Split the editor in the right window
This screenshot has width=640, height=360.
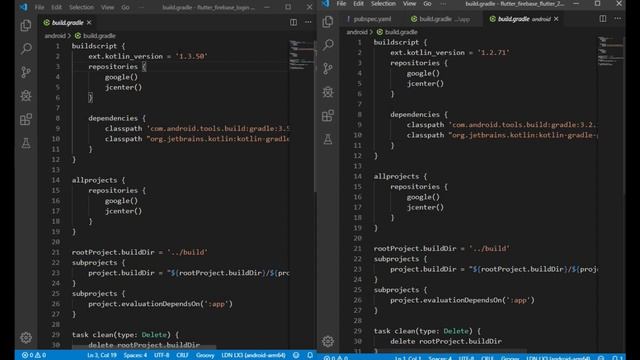(x=603, y=19)
